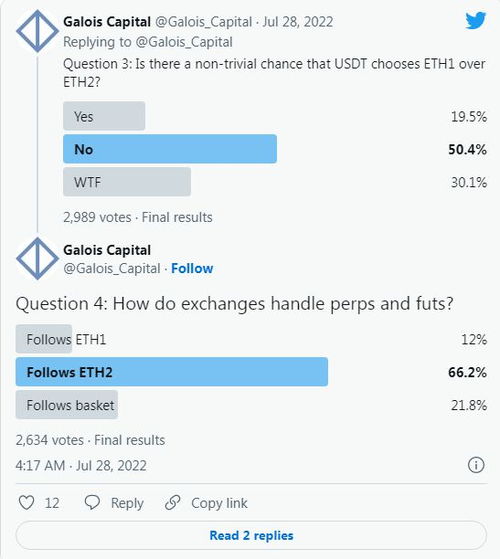The image size is (500, 559).
Task: Click the top Galois Capital diamond avatar
Action: tap(37, 31)
